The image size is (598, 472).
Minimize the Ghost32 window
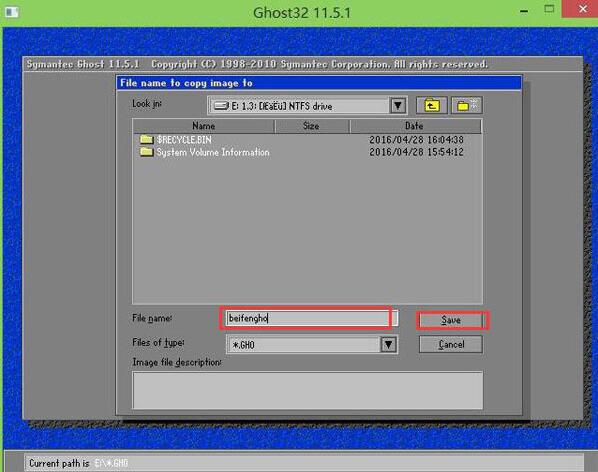pos(524,11)
